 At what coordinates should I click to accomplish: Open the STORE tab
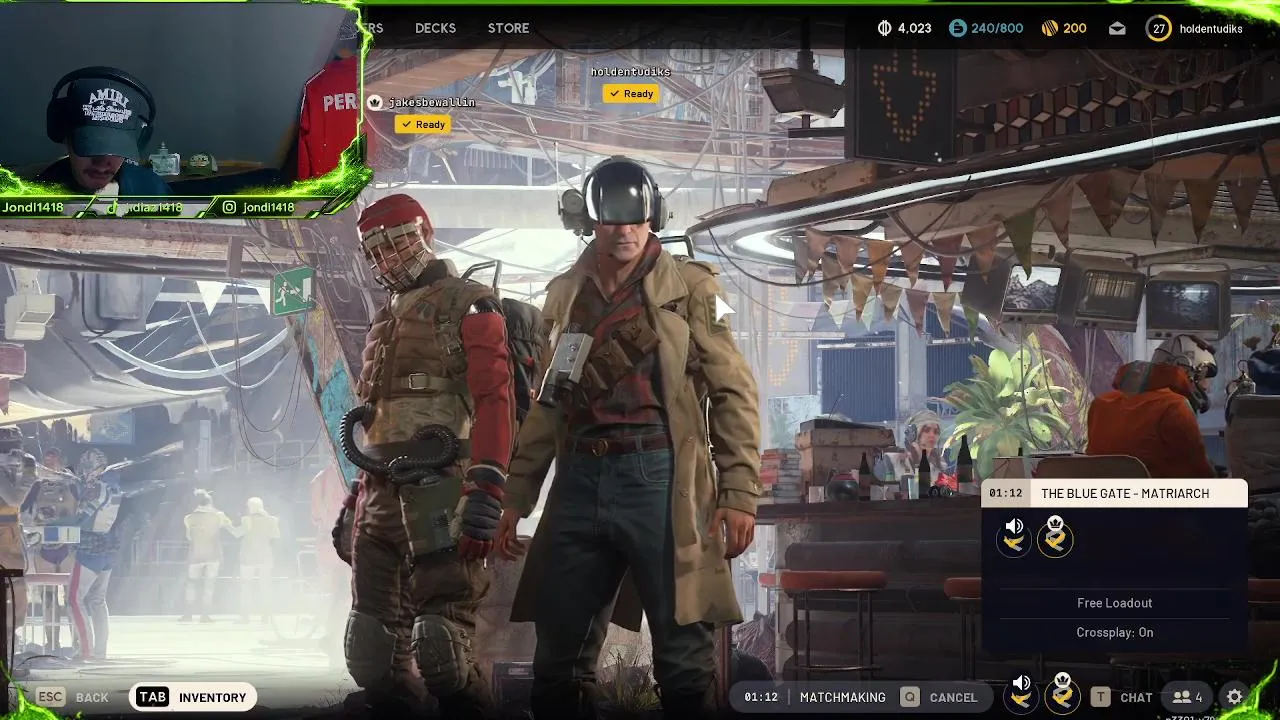click(x=508, y=28)
